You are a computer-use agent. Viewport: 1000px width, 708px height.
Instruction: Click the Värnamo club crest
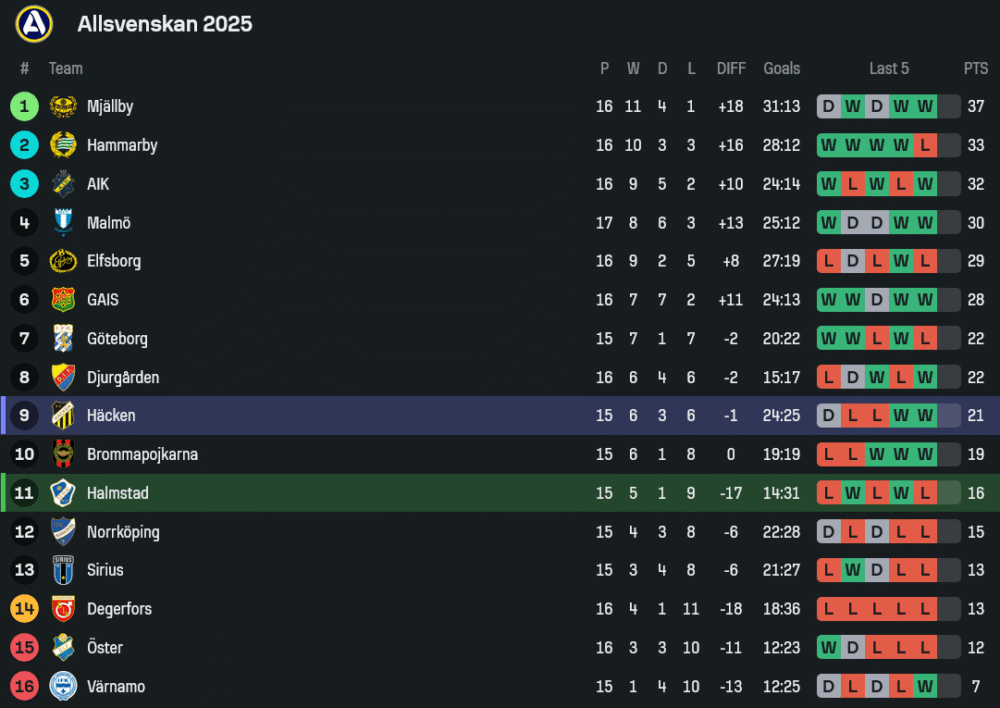click(63, 686)
